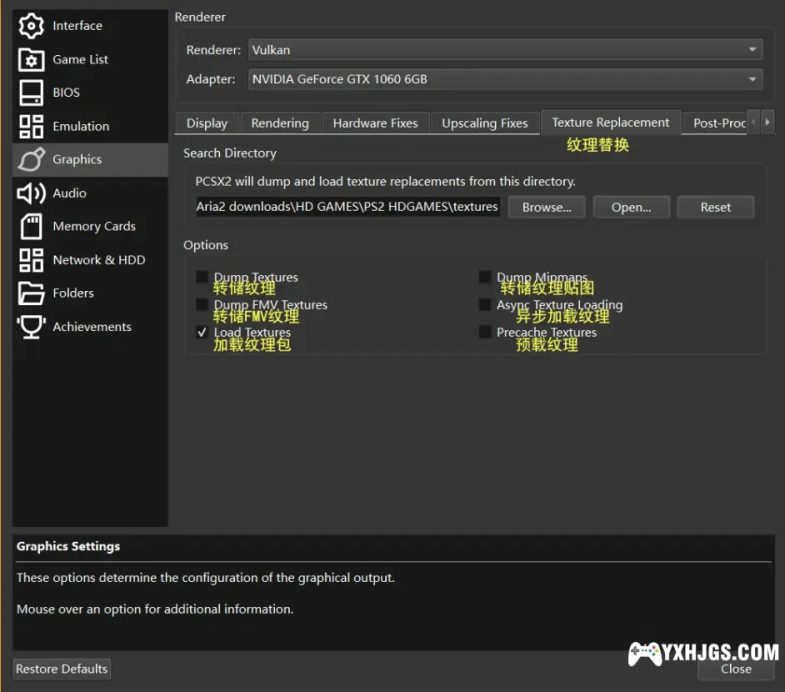Expand the Adapter dropdown for the GPU
Viewport: 785px width, 692px height.
point(504,79)
